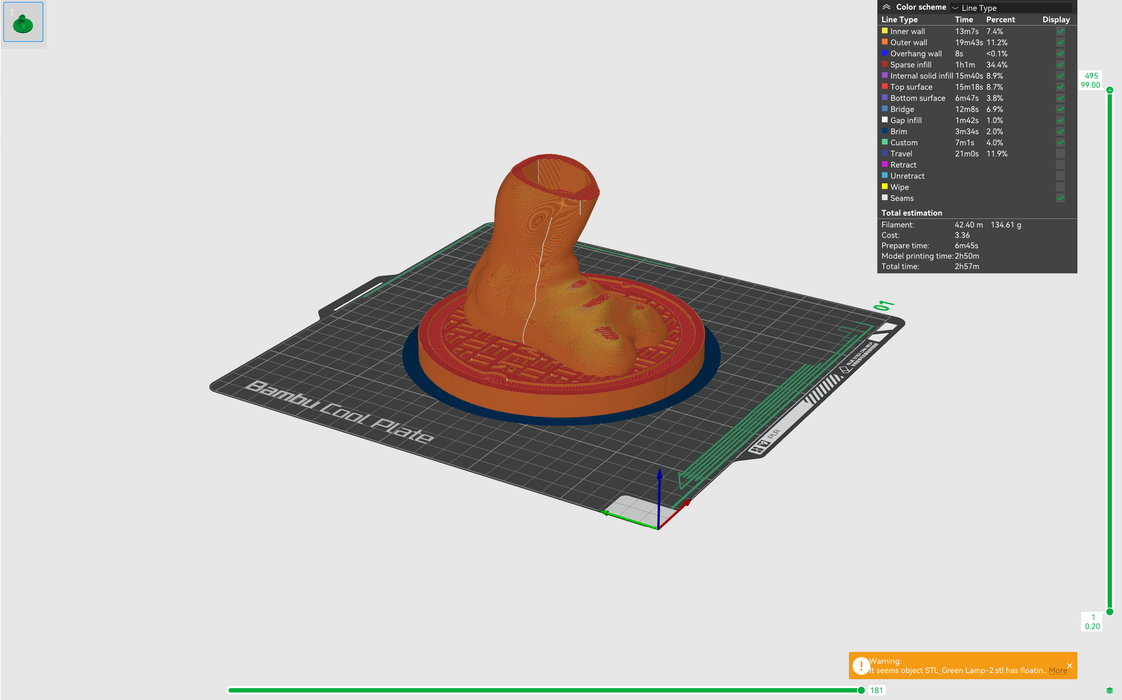Click the Outer wall color swatch
This screenshot has width=1122, height=700.
click(884, 43)
